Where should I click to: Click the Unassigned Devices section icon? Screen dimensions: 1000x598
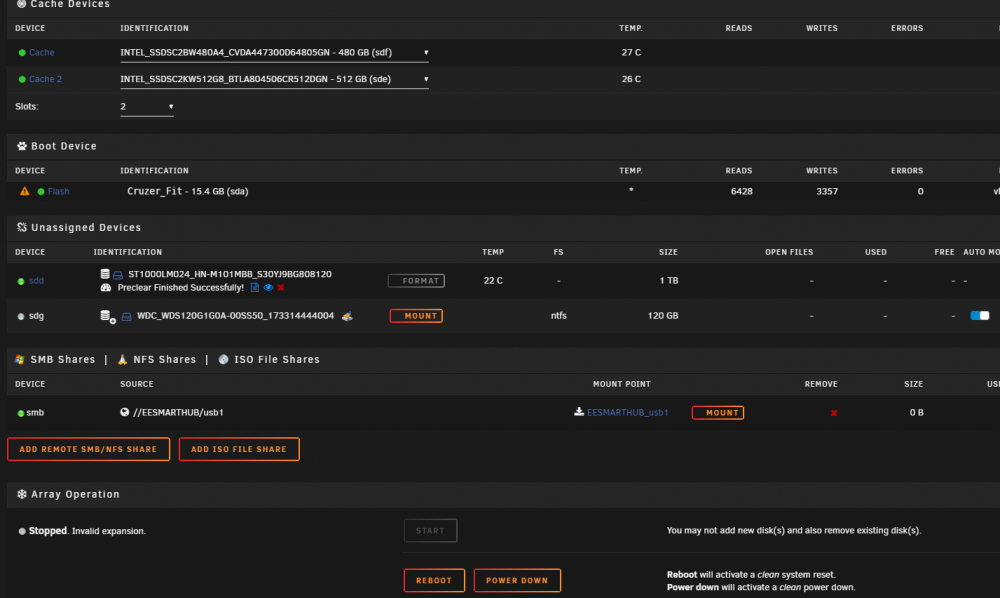22,228
